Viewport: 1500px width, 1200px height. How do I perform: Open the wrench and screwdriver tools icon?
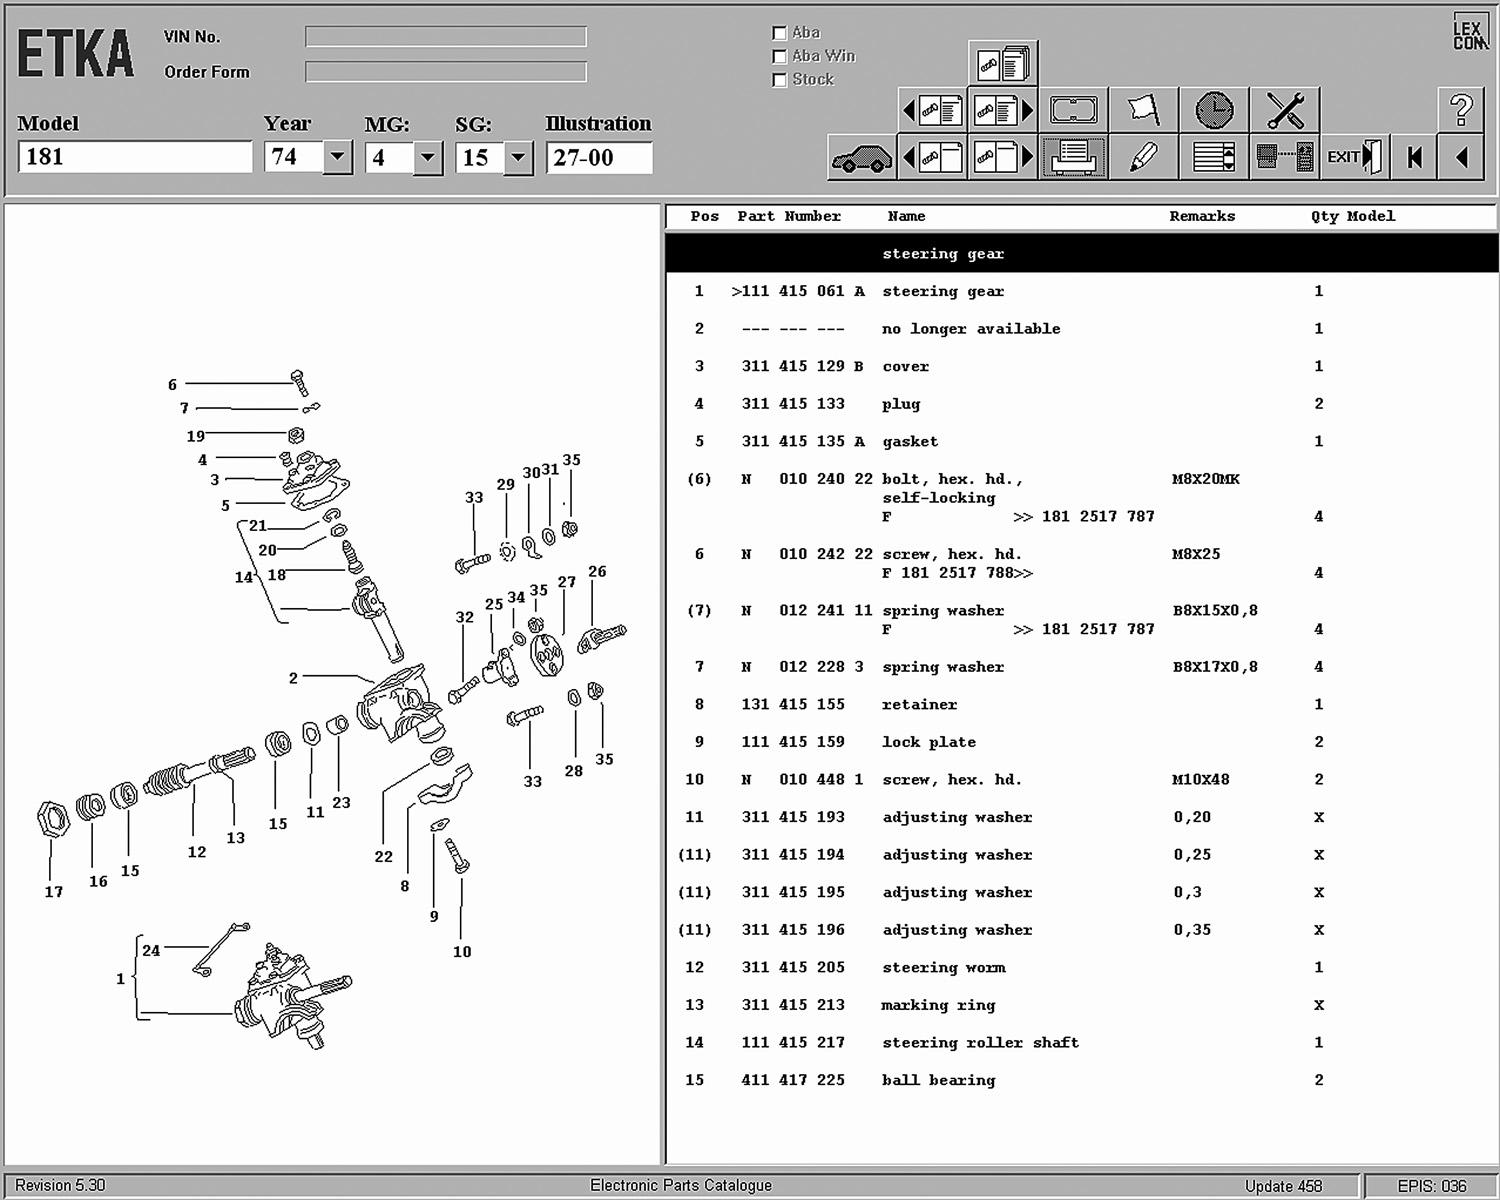point(1284,109)
